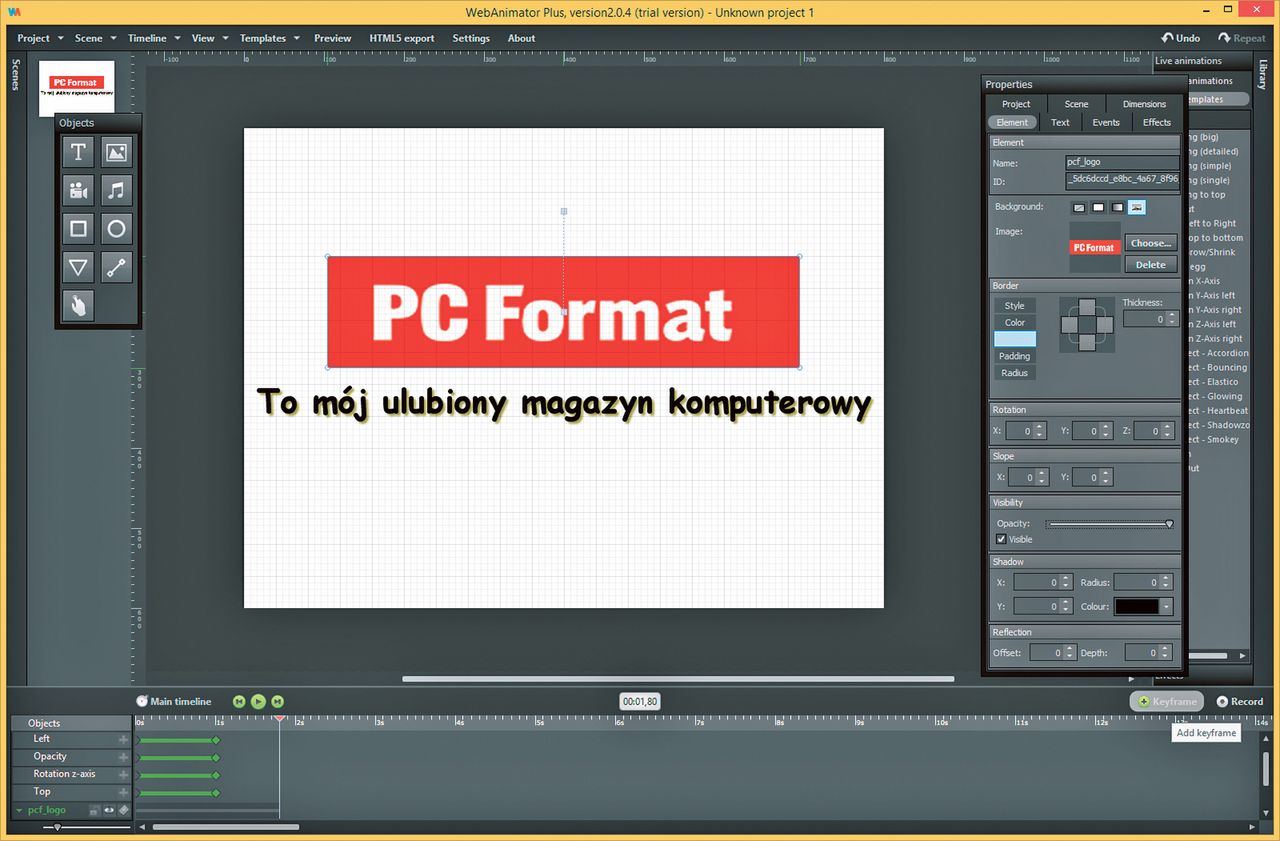Select top border side in border selector
The width and height of the screenshot is (1280, 841).
(x=1087, y=306)
